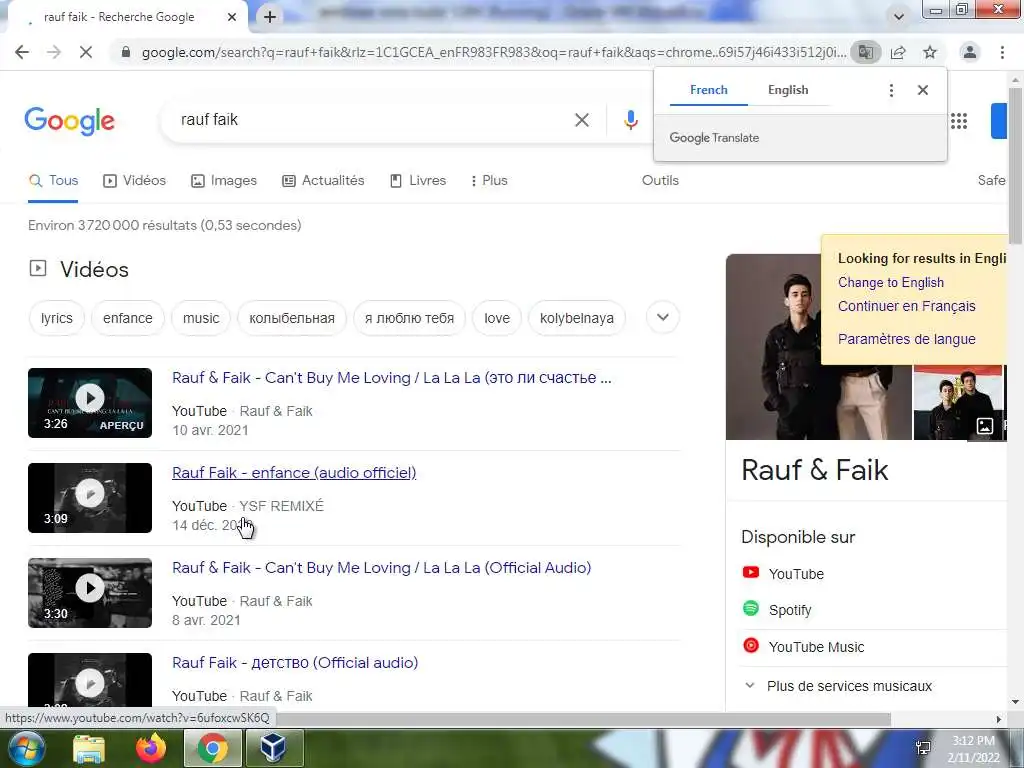Click the browser forward arrow
The width and height of the screenshot is (1024, 768).
coord(54,52)
